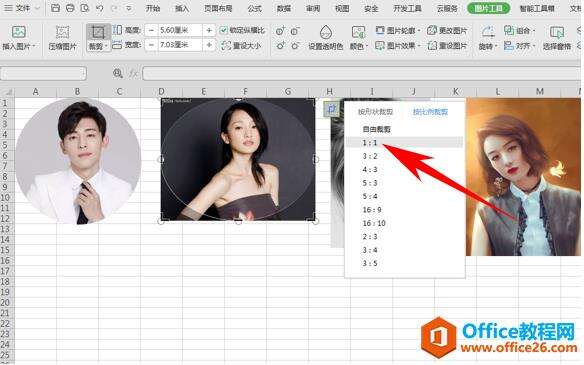Switch to the Crop by Shape tab
This screenshot has width=584, height=365.
click(375, 111)
